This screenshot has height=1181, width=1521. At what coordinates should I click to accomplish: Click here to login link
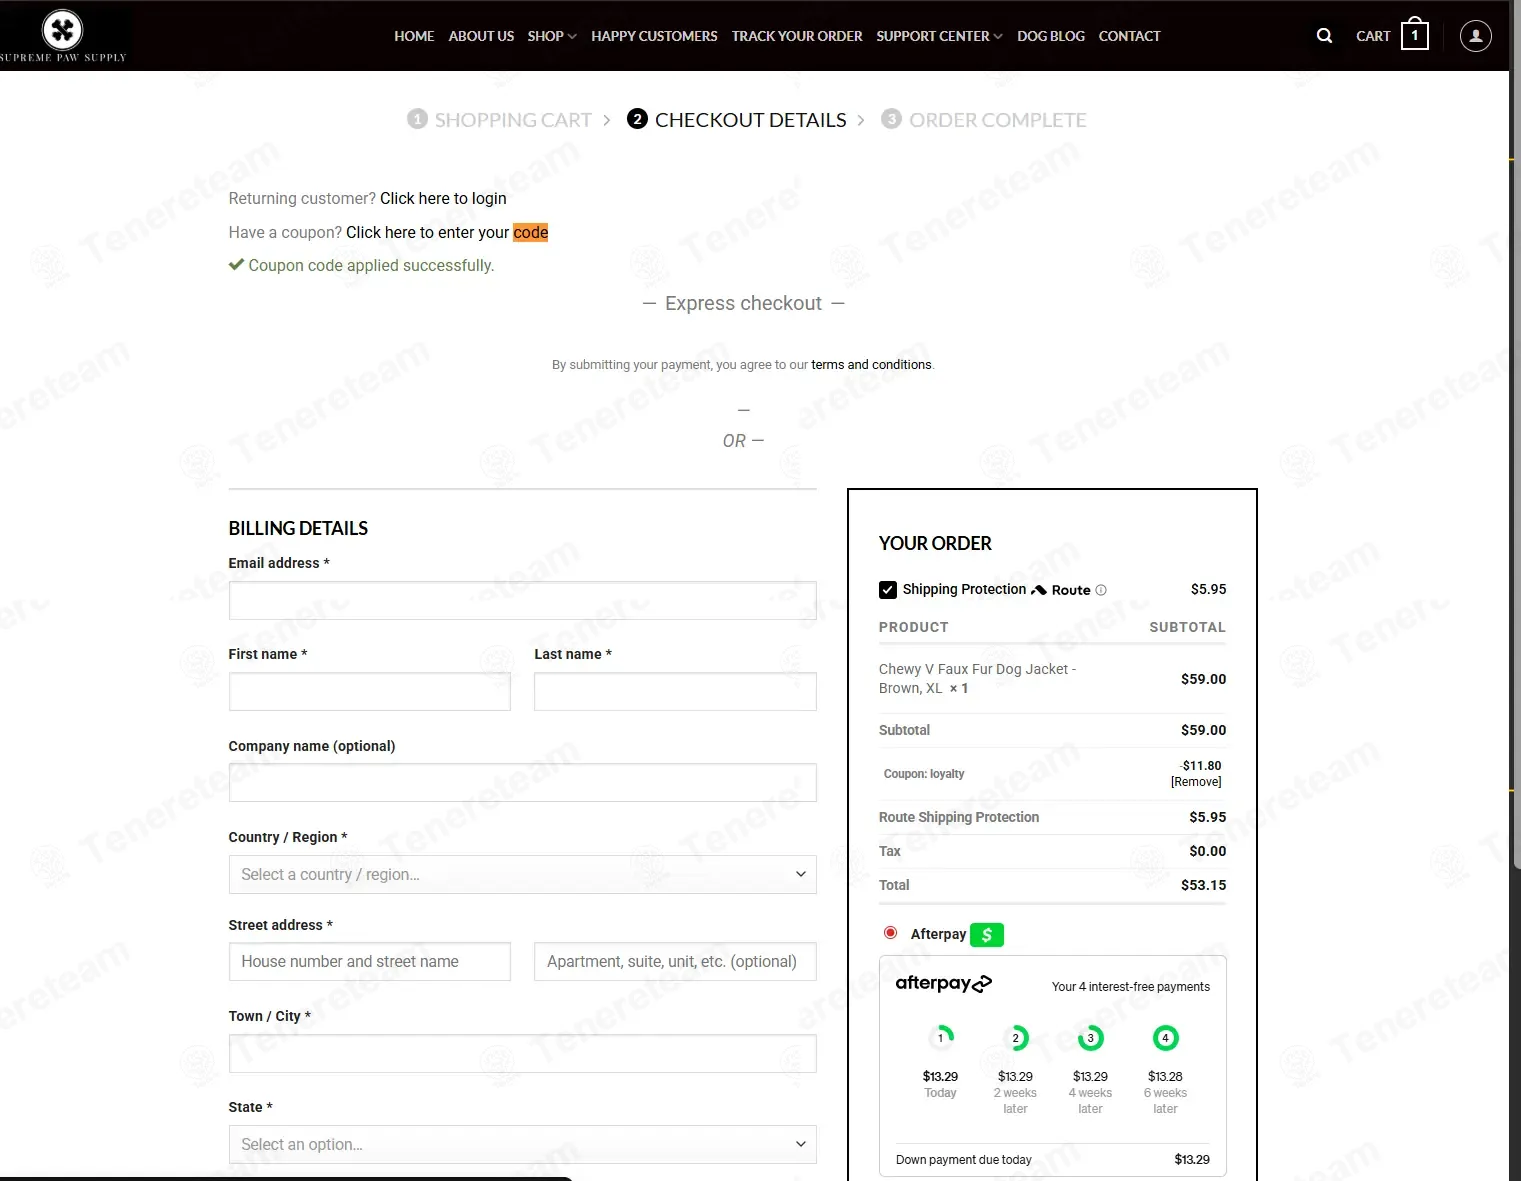click(x=443, y=198)
